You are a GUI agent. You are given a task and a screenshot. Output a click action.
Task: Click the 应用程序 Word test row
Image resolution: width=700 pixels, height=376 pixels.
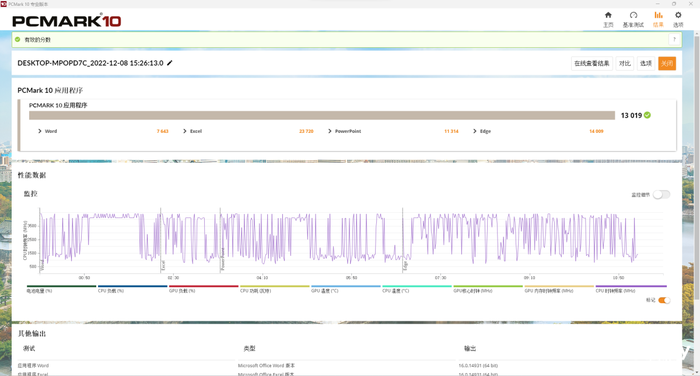pyautogui.click(x=33, y=365)
